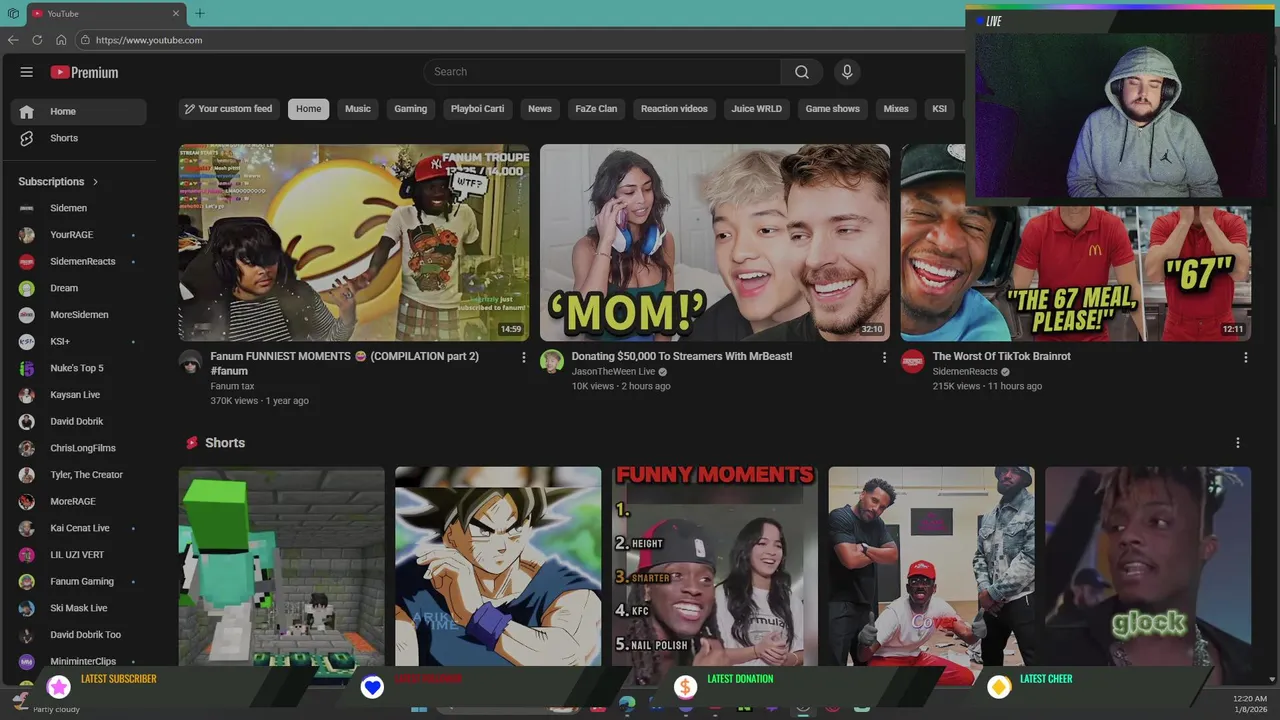
Task: Click the Latest Cheer diamond icon
Action: coord(999,686)
